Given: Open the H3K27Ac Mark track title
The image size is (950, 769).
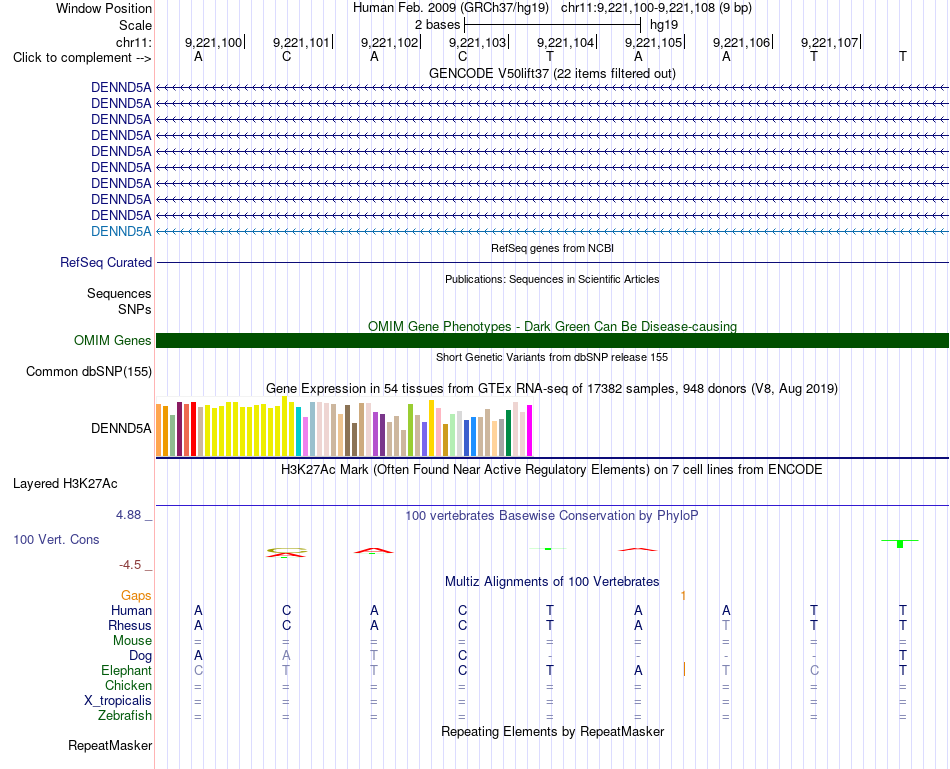Looking at the screenshot, I should click(552, 470).
